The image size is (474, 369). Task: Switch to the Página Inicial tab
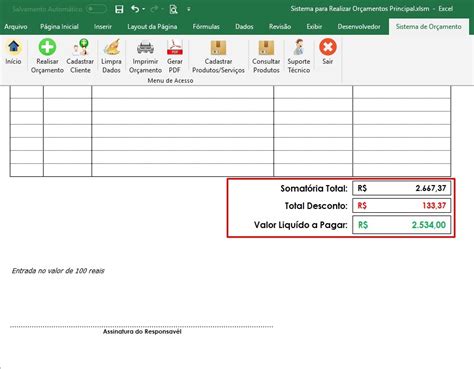tap(59, 27)
